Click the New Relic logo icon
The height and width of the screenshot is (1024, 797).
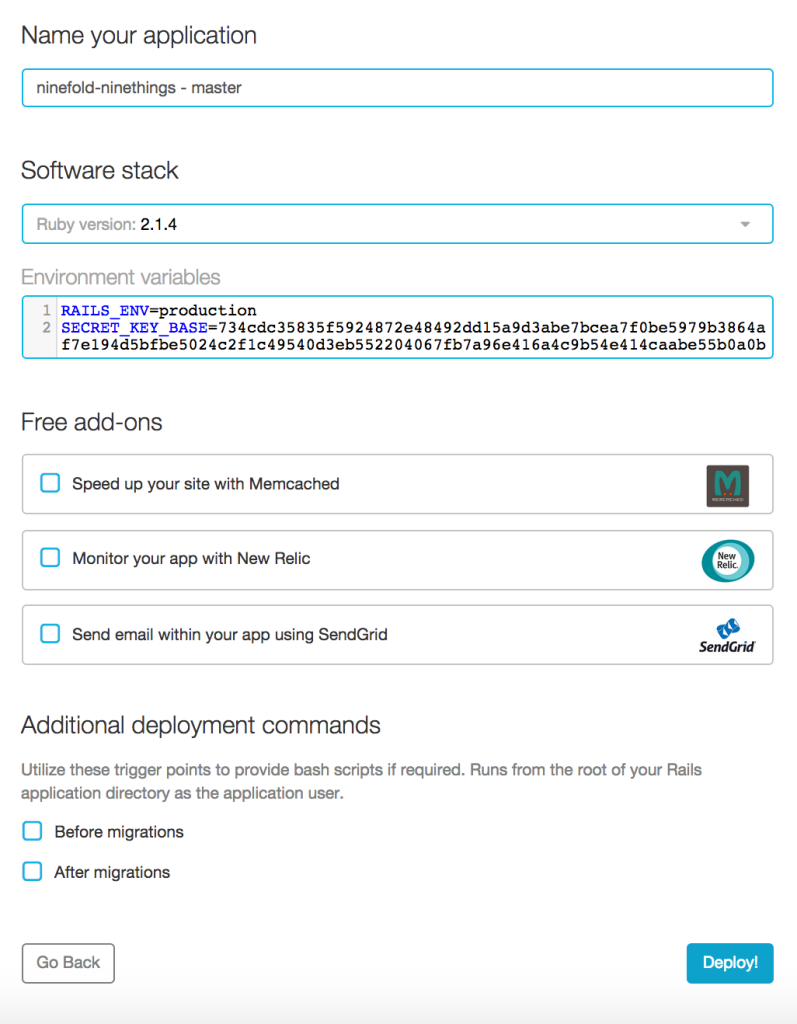[728, 560]
